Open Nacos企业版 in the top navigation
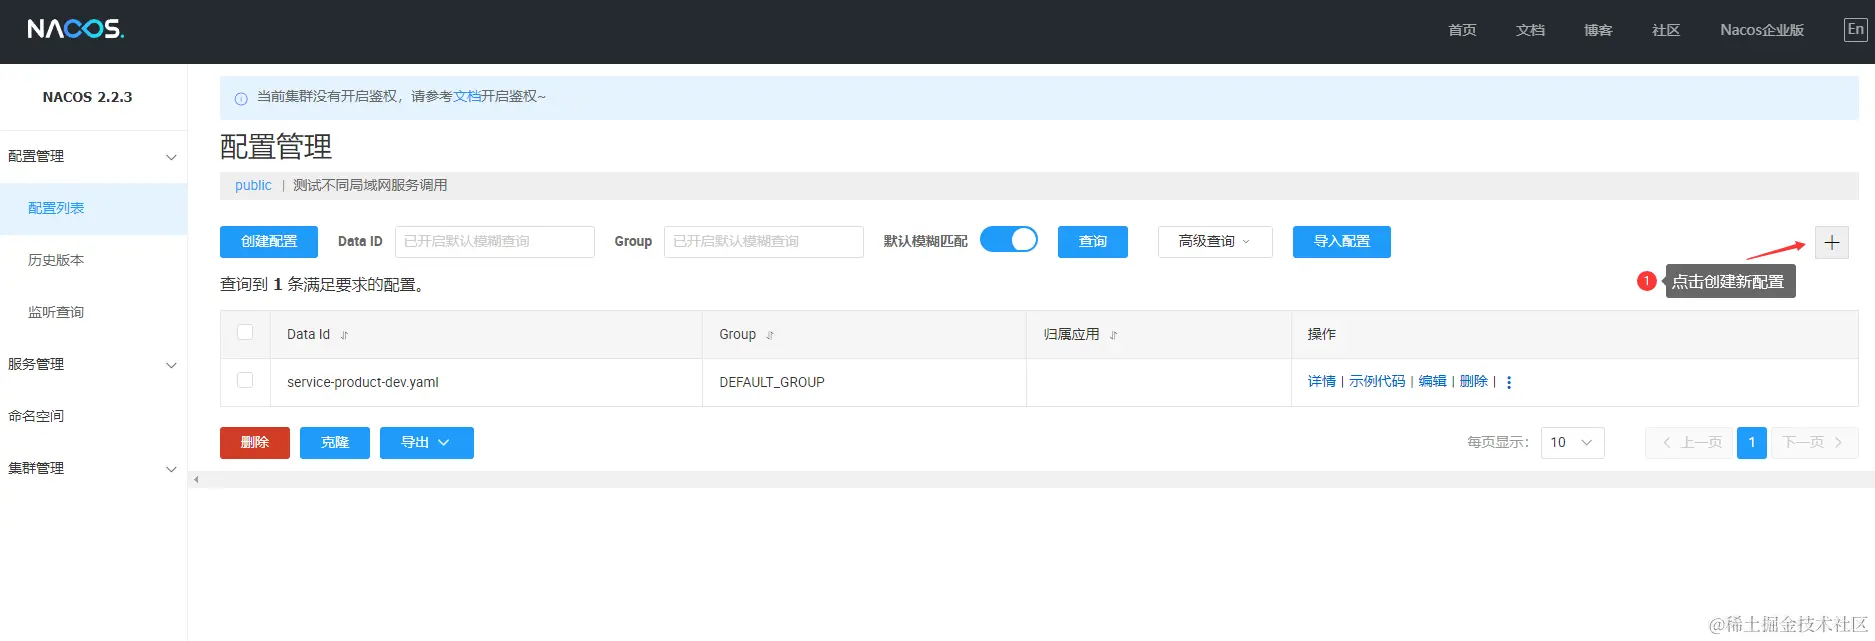 pyautogui.click(x=1762, y=30)
